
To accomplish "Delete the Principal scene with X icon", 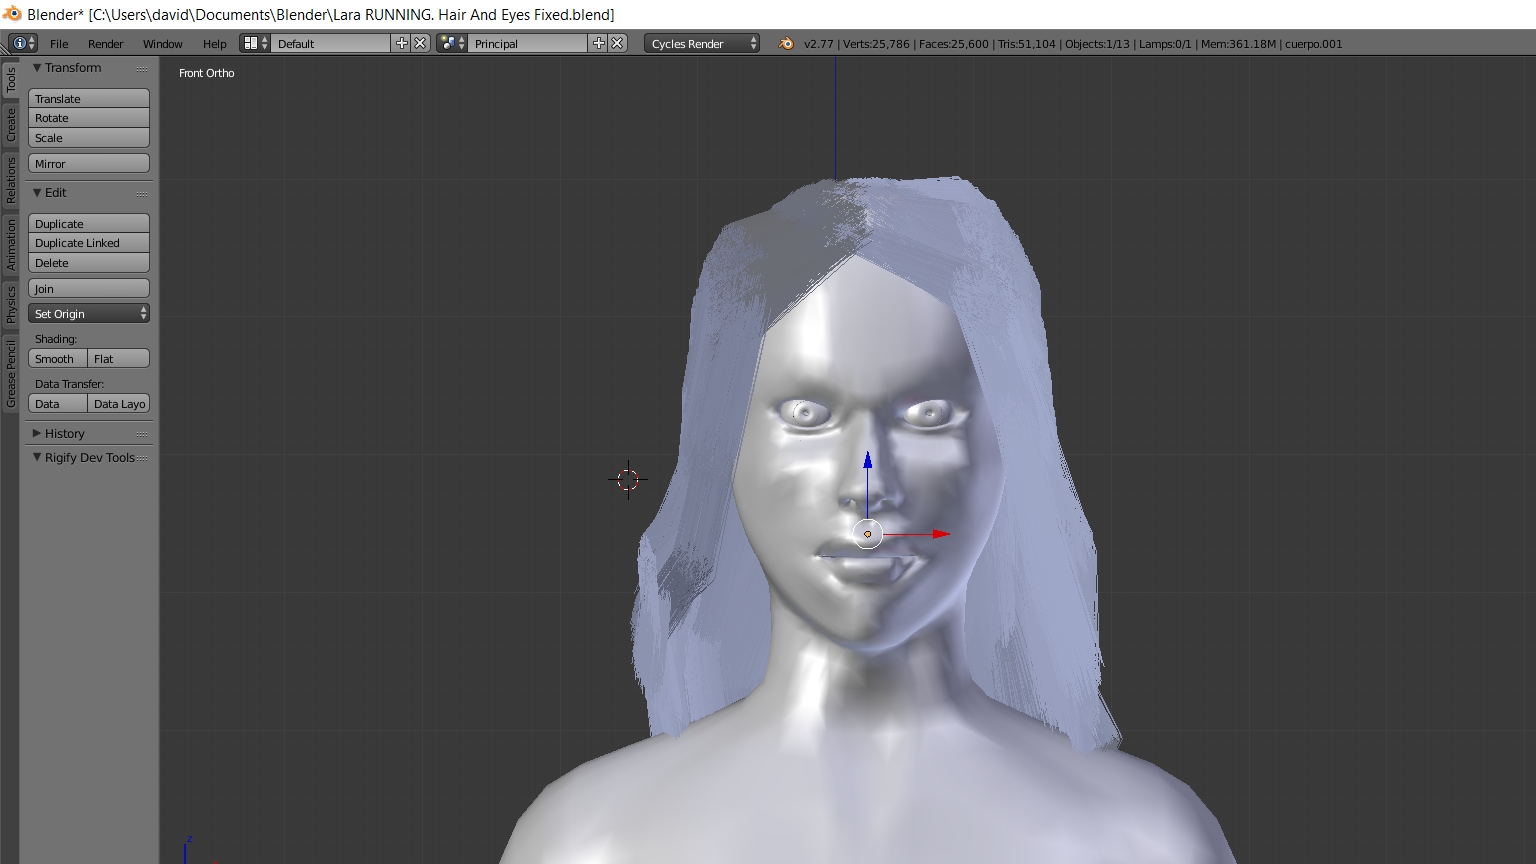I will click(x=617, y=43).
